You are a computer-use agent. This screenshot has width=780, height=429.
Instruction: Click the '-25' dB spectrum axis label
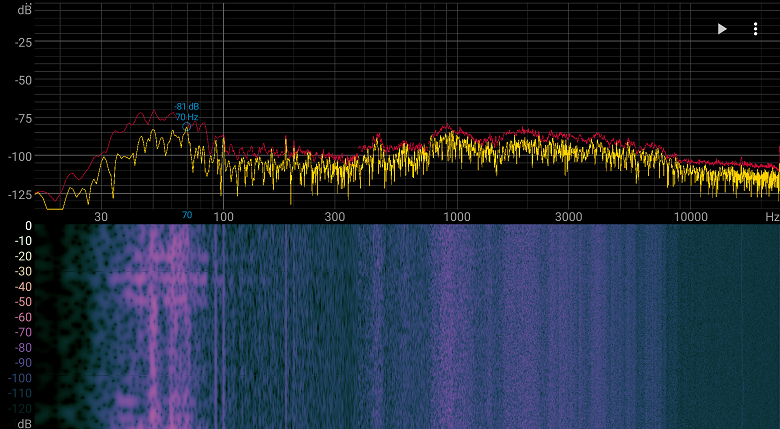[23, 43]
